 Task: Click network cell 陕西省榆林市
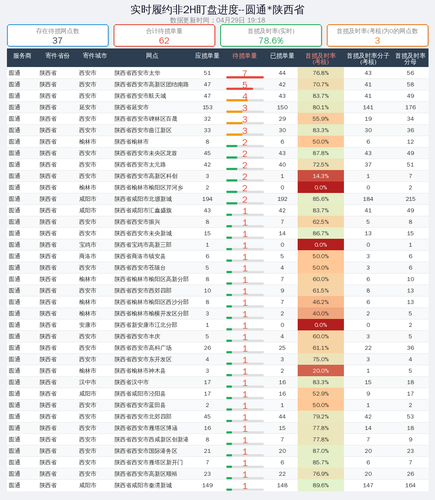pyautogui.click(x=132, y=142)
